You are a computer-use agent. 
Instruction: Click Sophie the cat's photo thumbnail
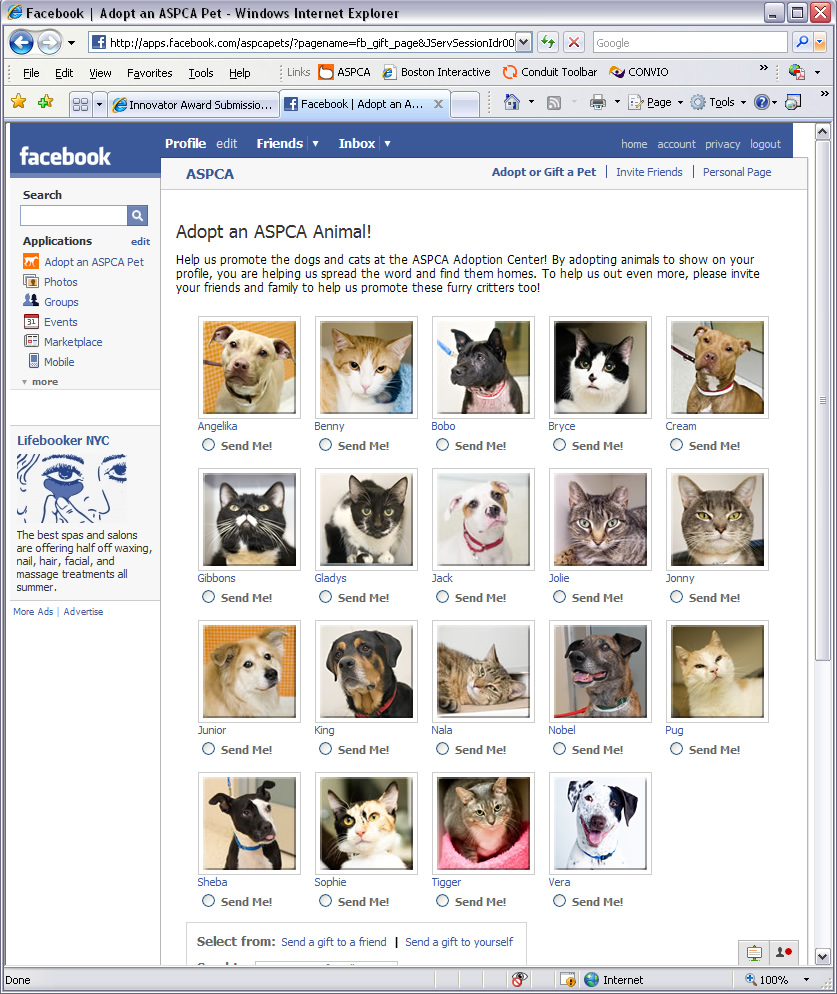(367, 823)
